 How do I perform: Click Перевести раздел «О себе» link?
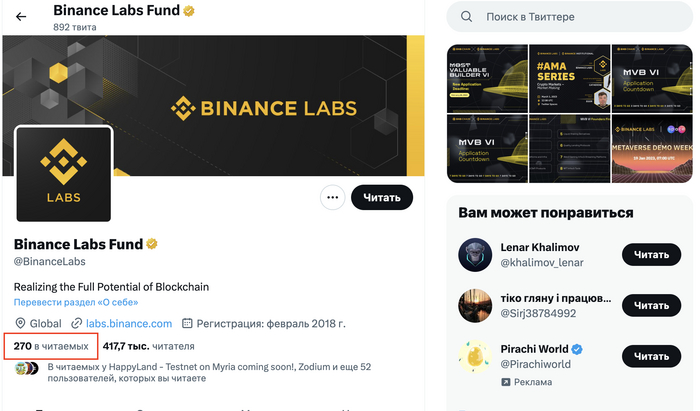click(76, 302)
